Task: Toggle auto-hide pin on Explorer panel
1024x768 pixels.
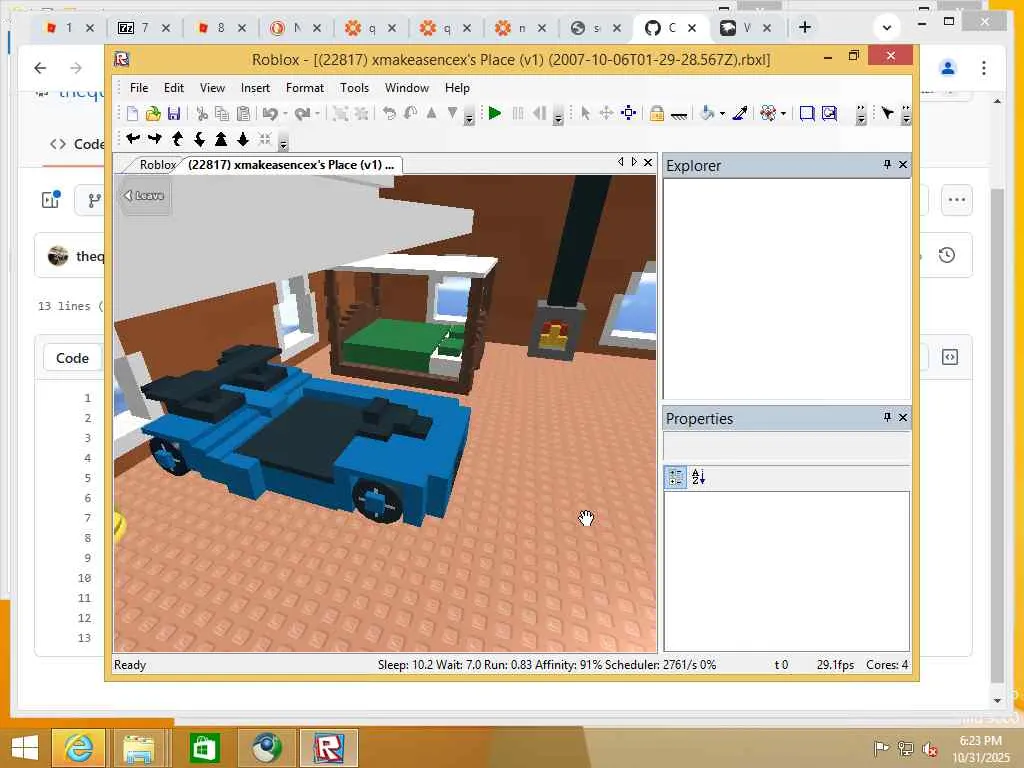Action: [x=887, y=165]
